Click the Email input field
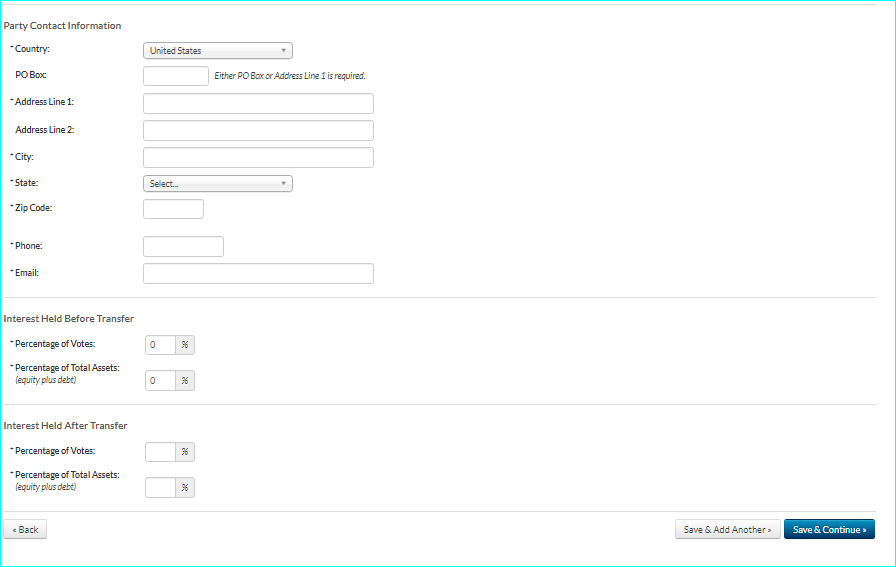This screenshot has height=567, width=896. tap(258, 273)
